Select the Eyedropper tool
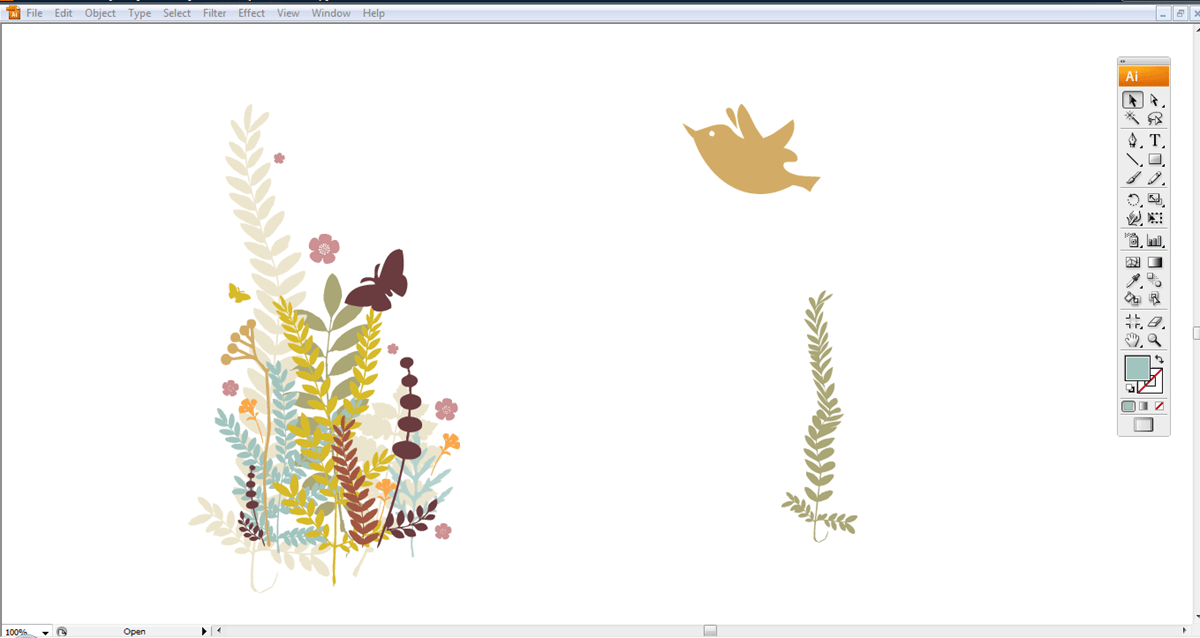This screenshot has width=1200, height=638. (1133, 281)
